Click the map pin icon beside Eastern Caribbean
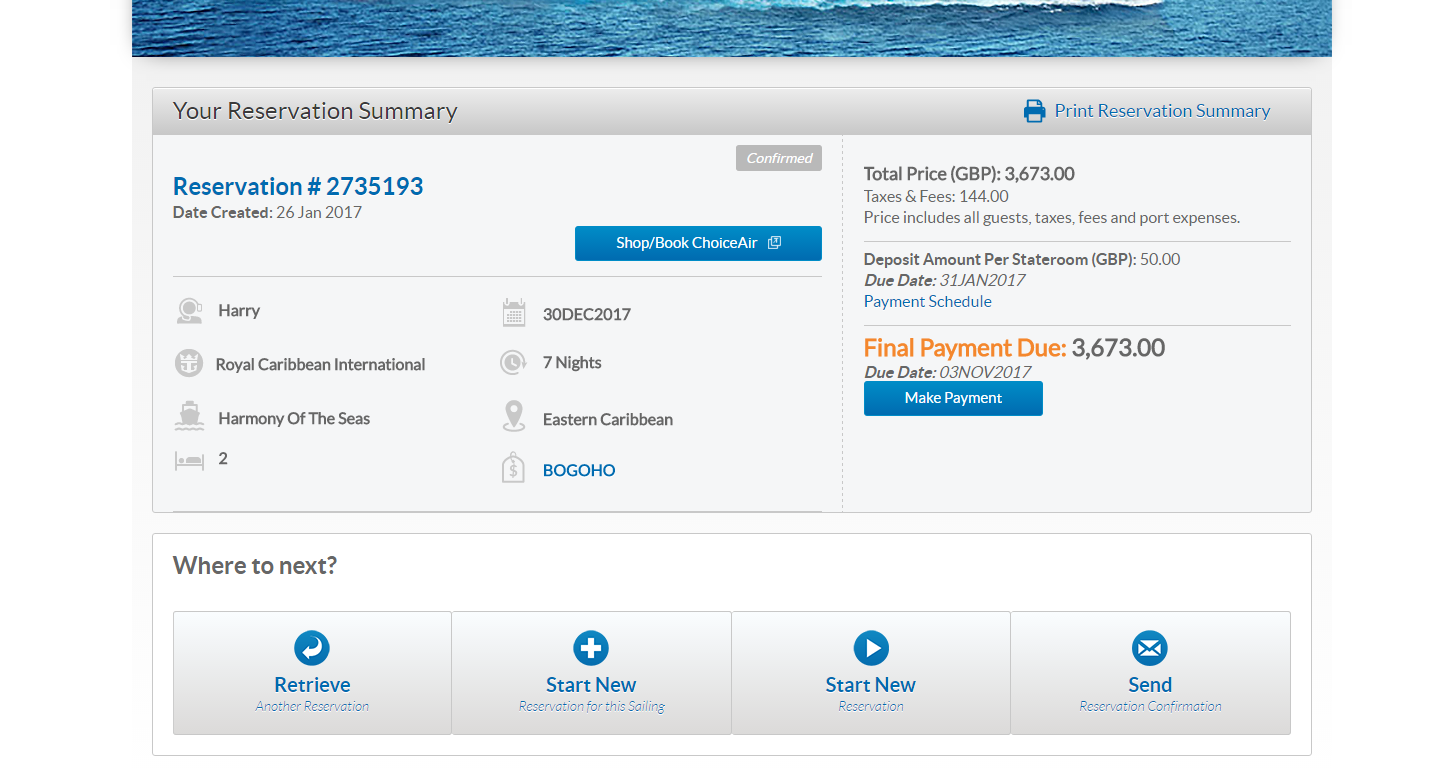This screenshot has height=776, width=1439. (513, 417)
